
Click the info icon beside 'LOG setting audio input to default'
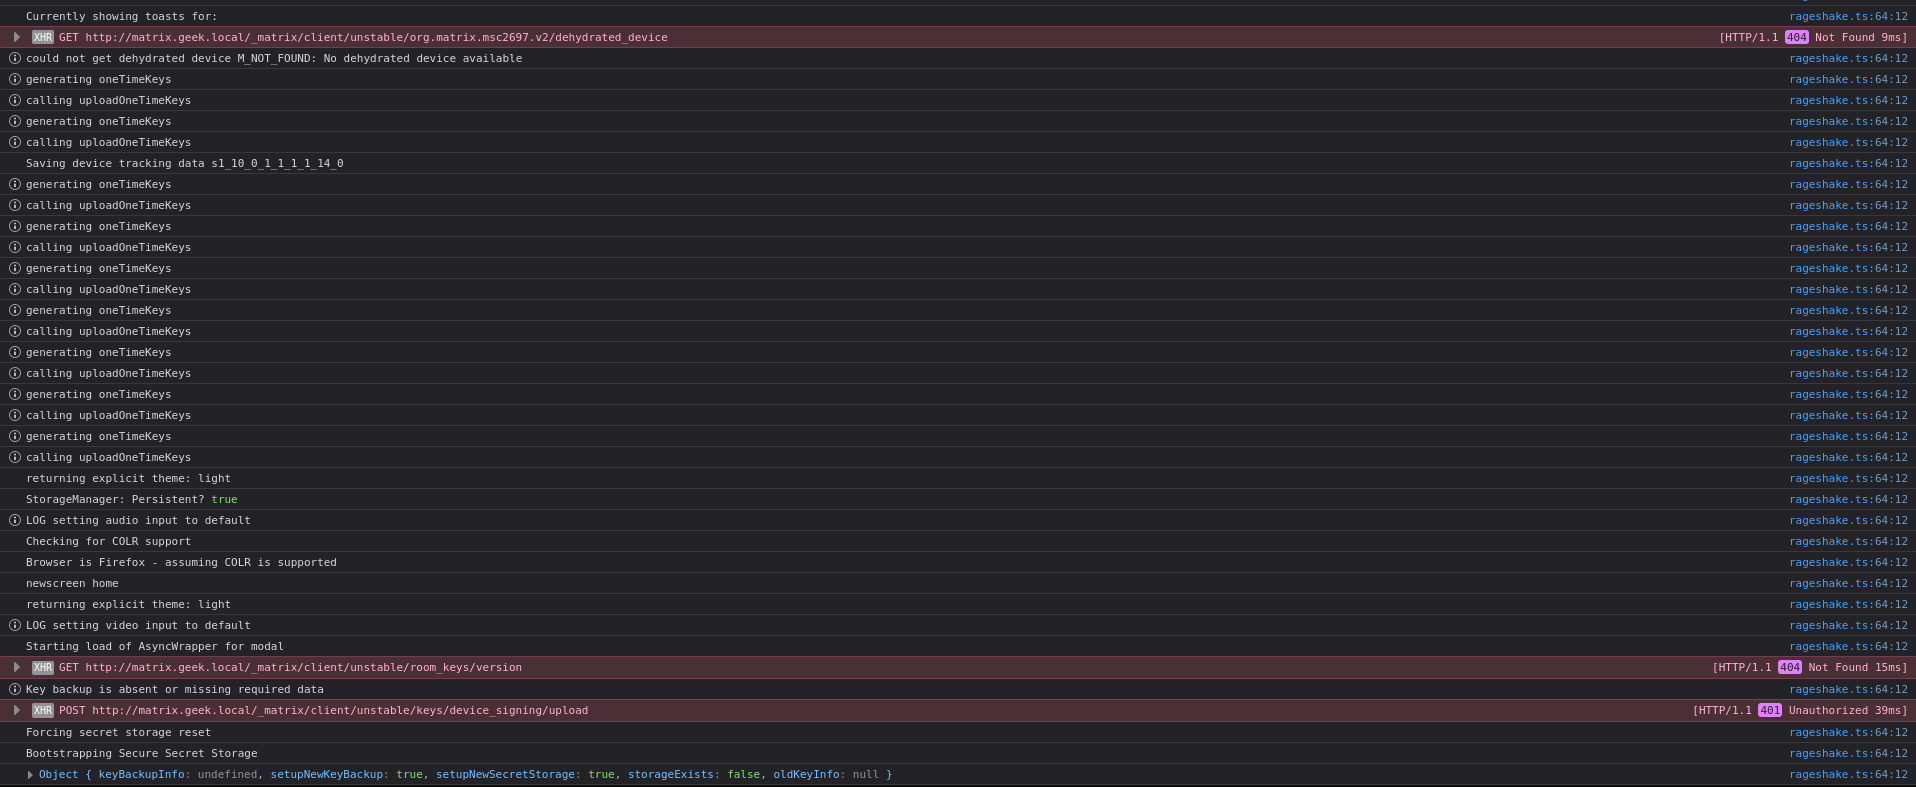[x=15, y=520]
